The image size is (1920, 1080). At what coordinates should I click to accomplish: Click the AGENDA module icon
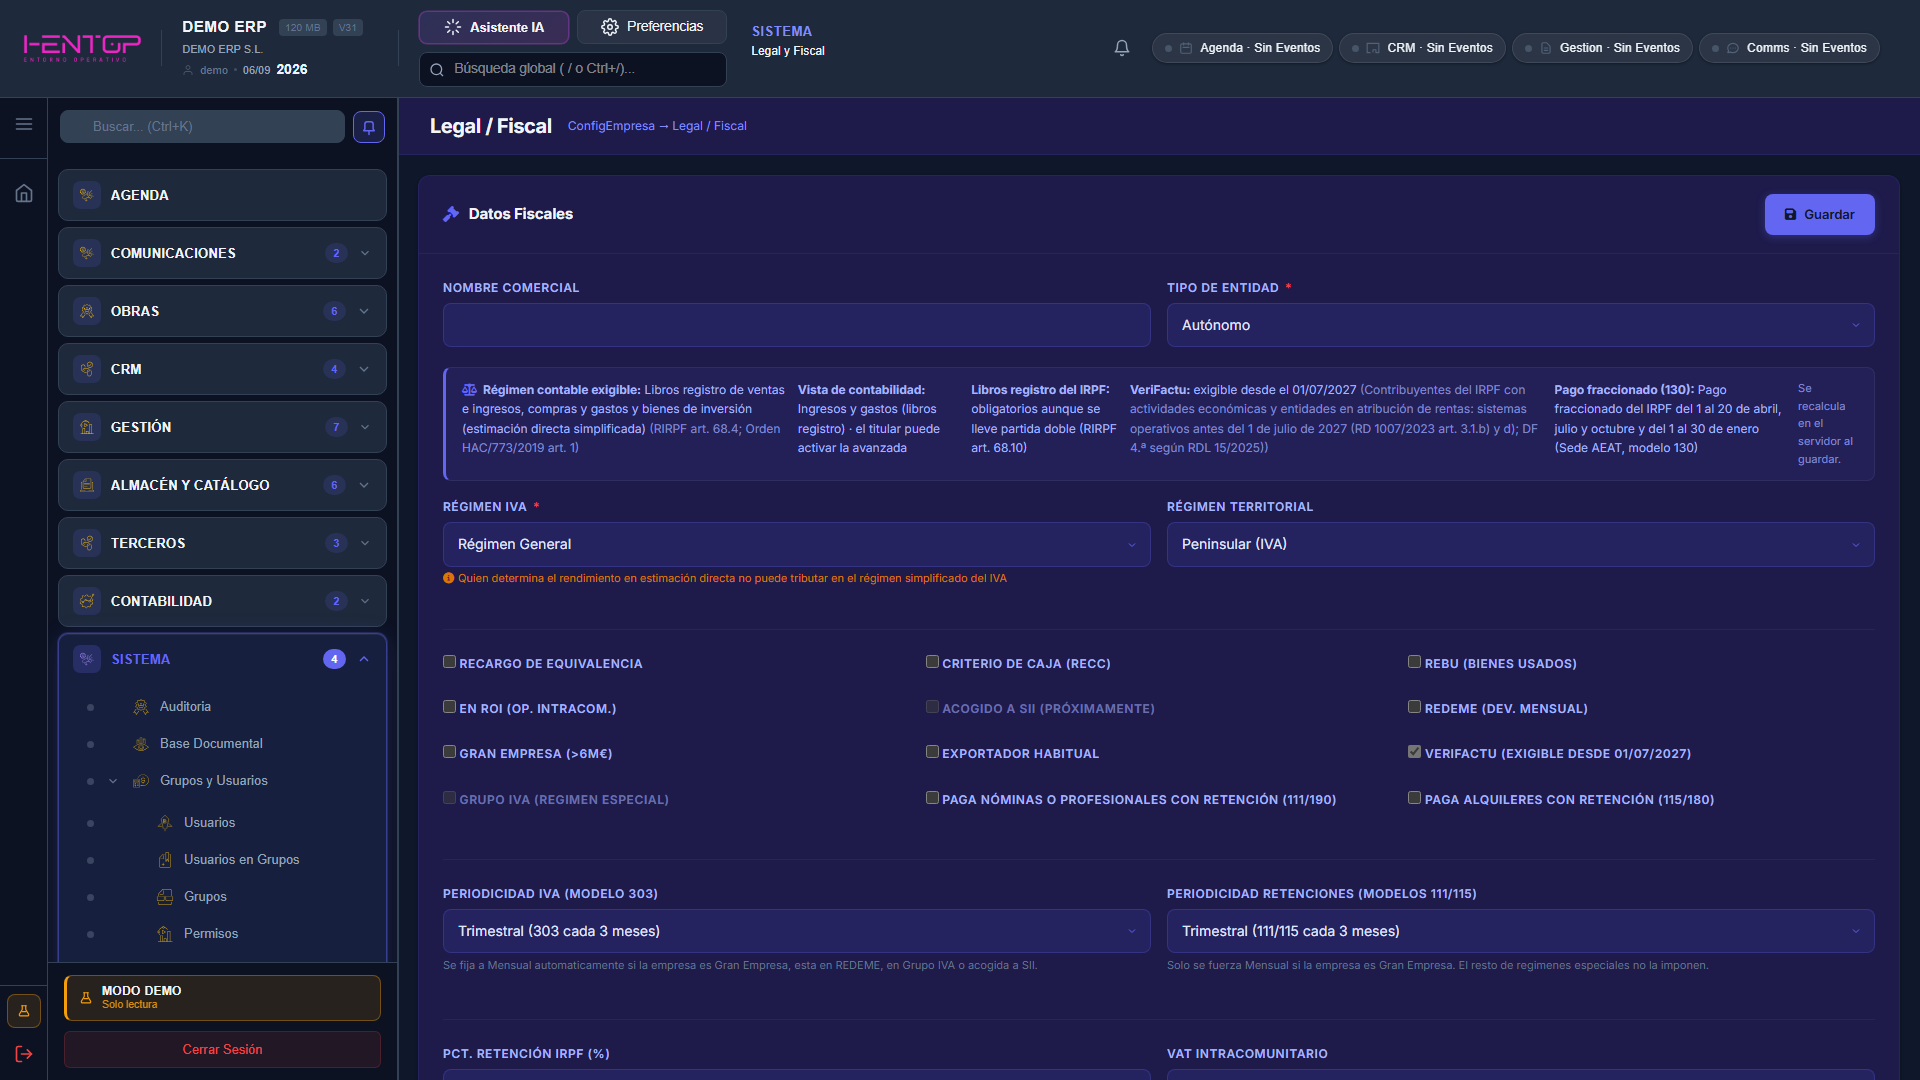87,195
